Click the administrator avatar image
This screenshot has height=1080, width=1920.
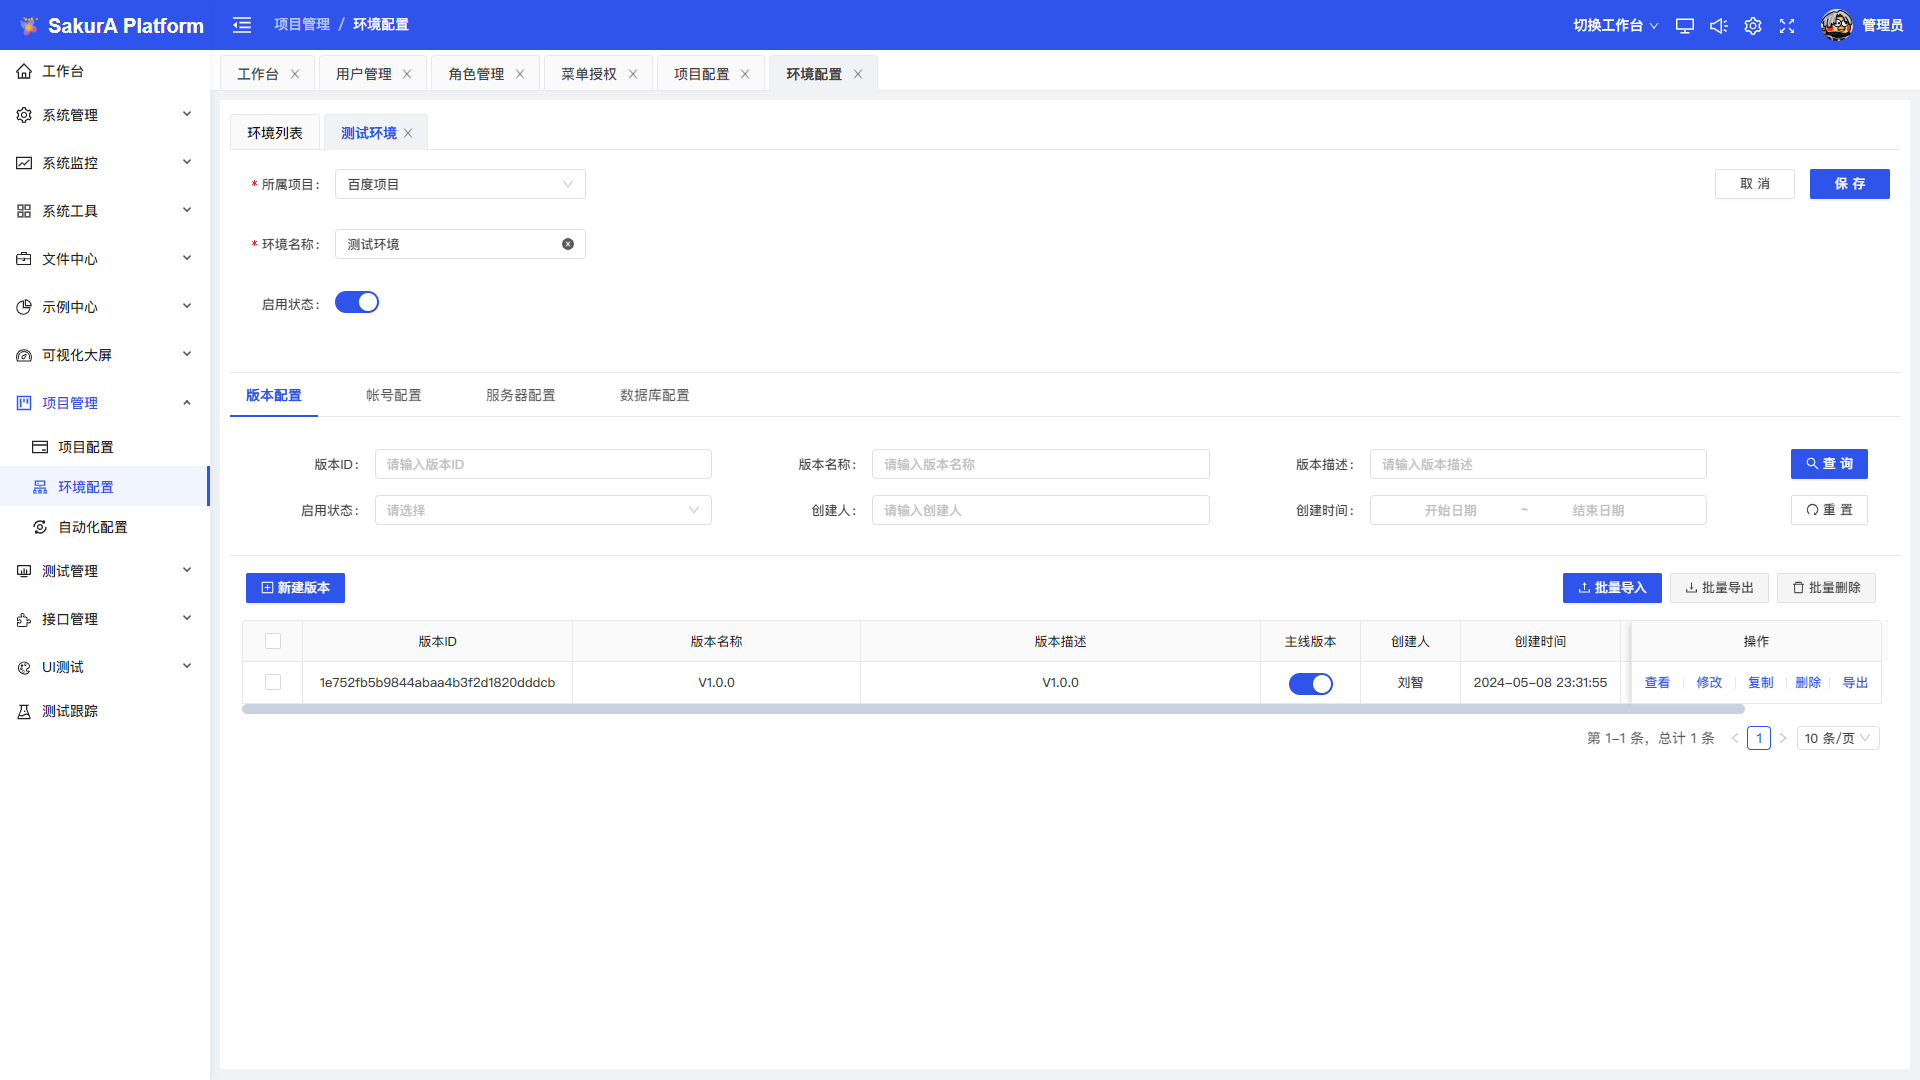(1836, 25)
